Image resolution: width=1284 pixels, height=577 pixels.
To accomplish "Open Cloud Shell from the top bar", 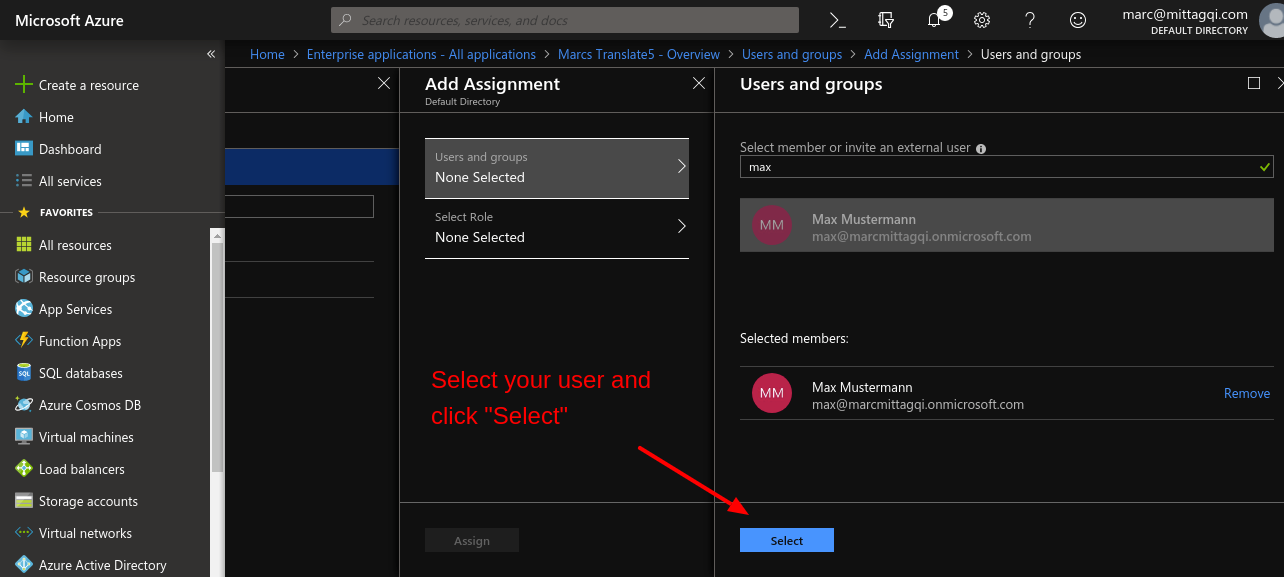I will 838,20.
